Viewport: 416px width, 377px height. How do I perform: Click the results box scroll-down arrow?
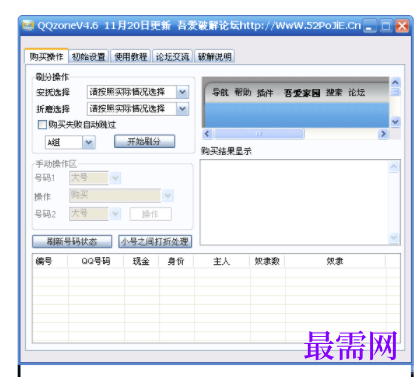click(x=394, y=237)
